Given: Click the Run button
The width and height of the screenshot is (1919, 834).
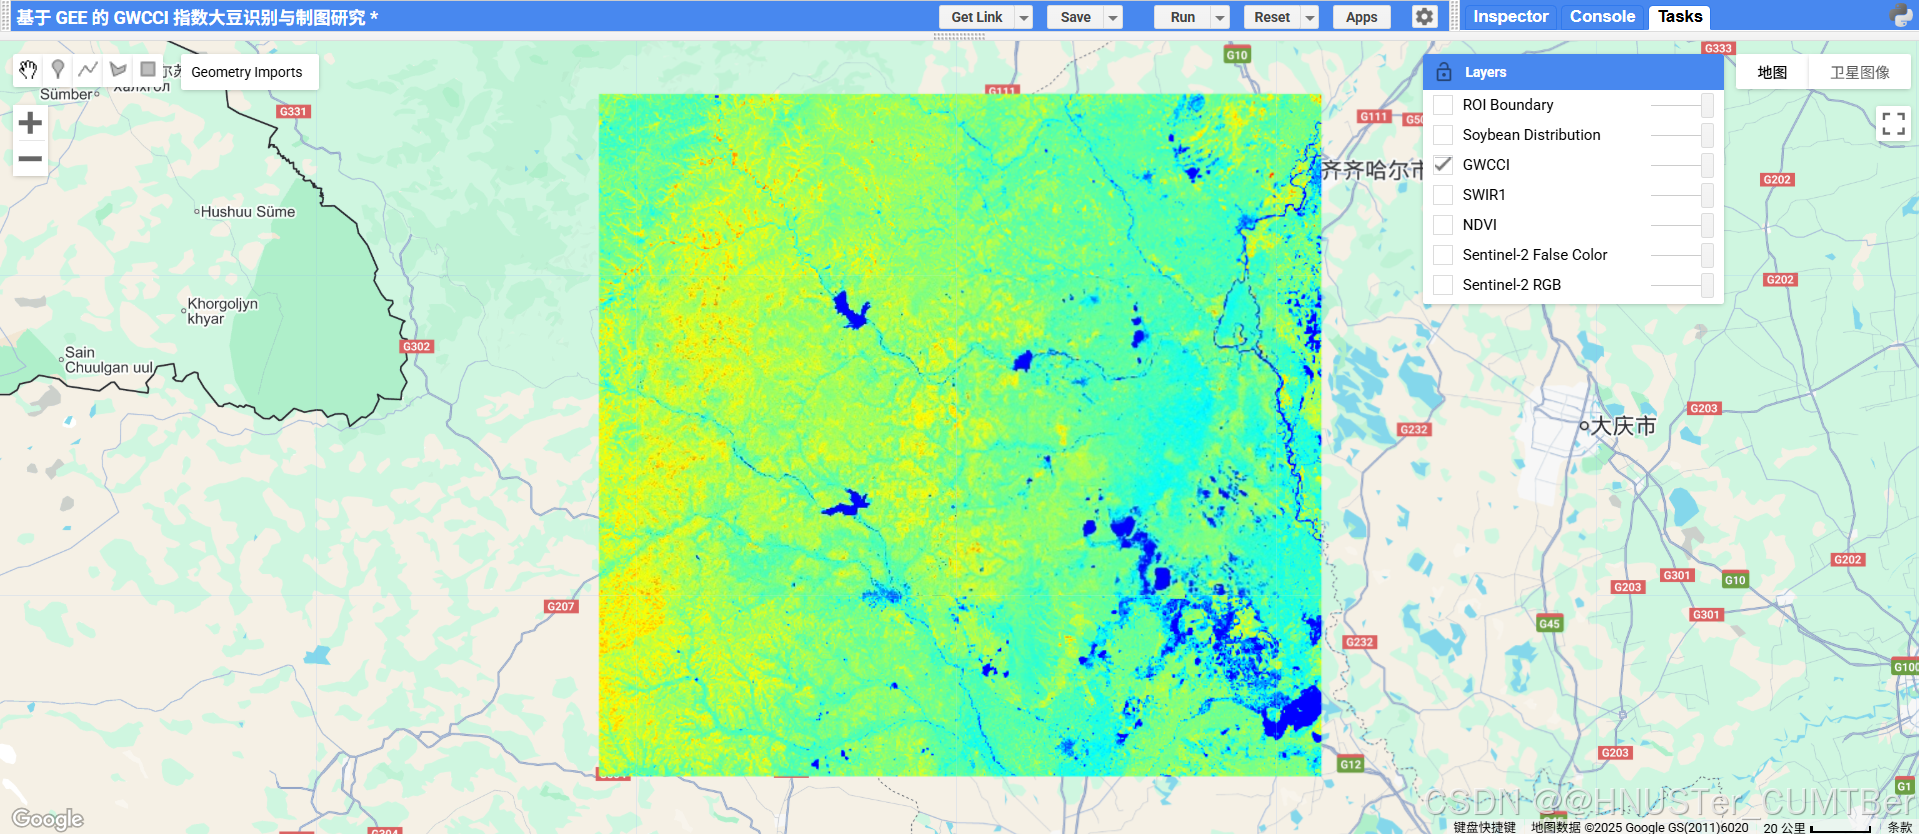Looking at the screenshot, I should click(x=1182, y=17).
